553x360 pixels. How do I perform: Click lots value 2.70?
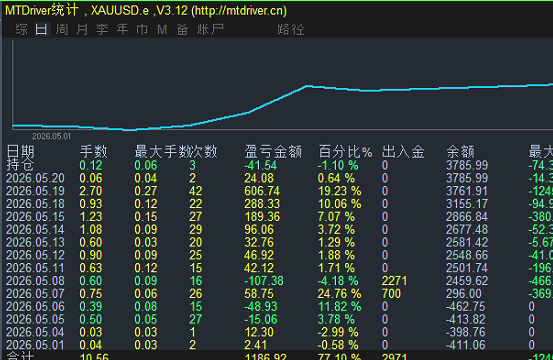pyautogui.click(x=91, y=191)
